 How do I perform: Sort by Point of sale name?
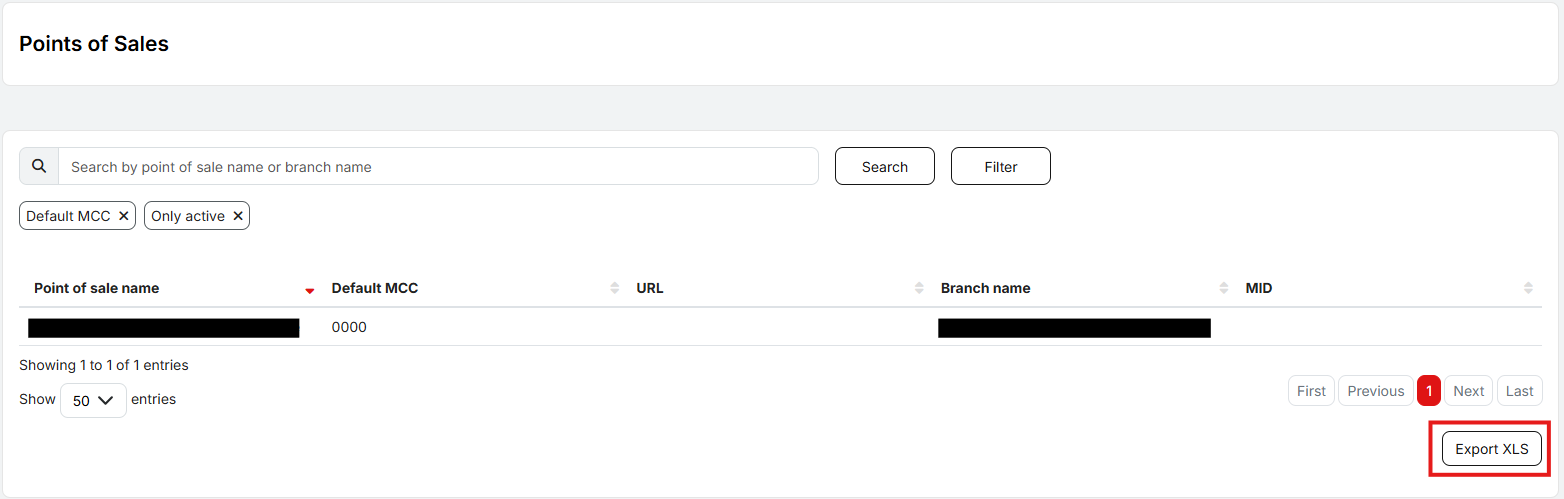click(x=309, y=289)
